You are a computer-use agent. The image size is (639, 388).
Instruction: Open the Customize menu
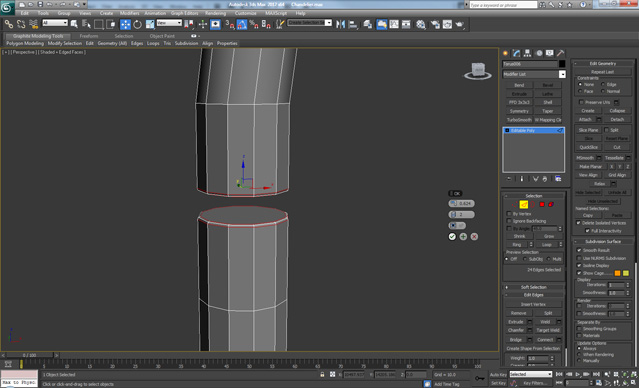coord(245,13)
